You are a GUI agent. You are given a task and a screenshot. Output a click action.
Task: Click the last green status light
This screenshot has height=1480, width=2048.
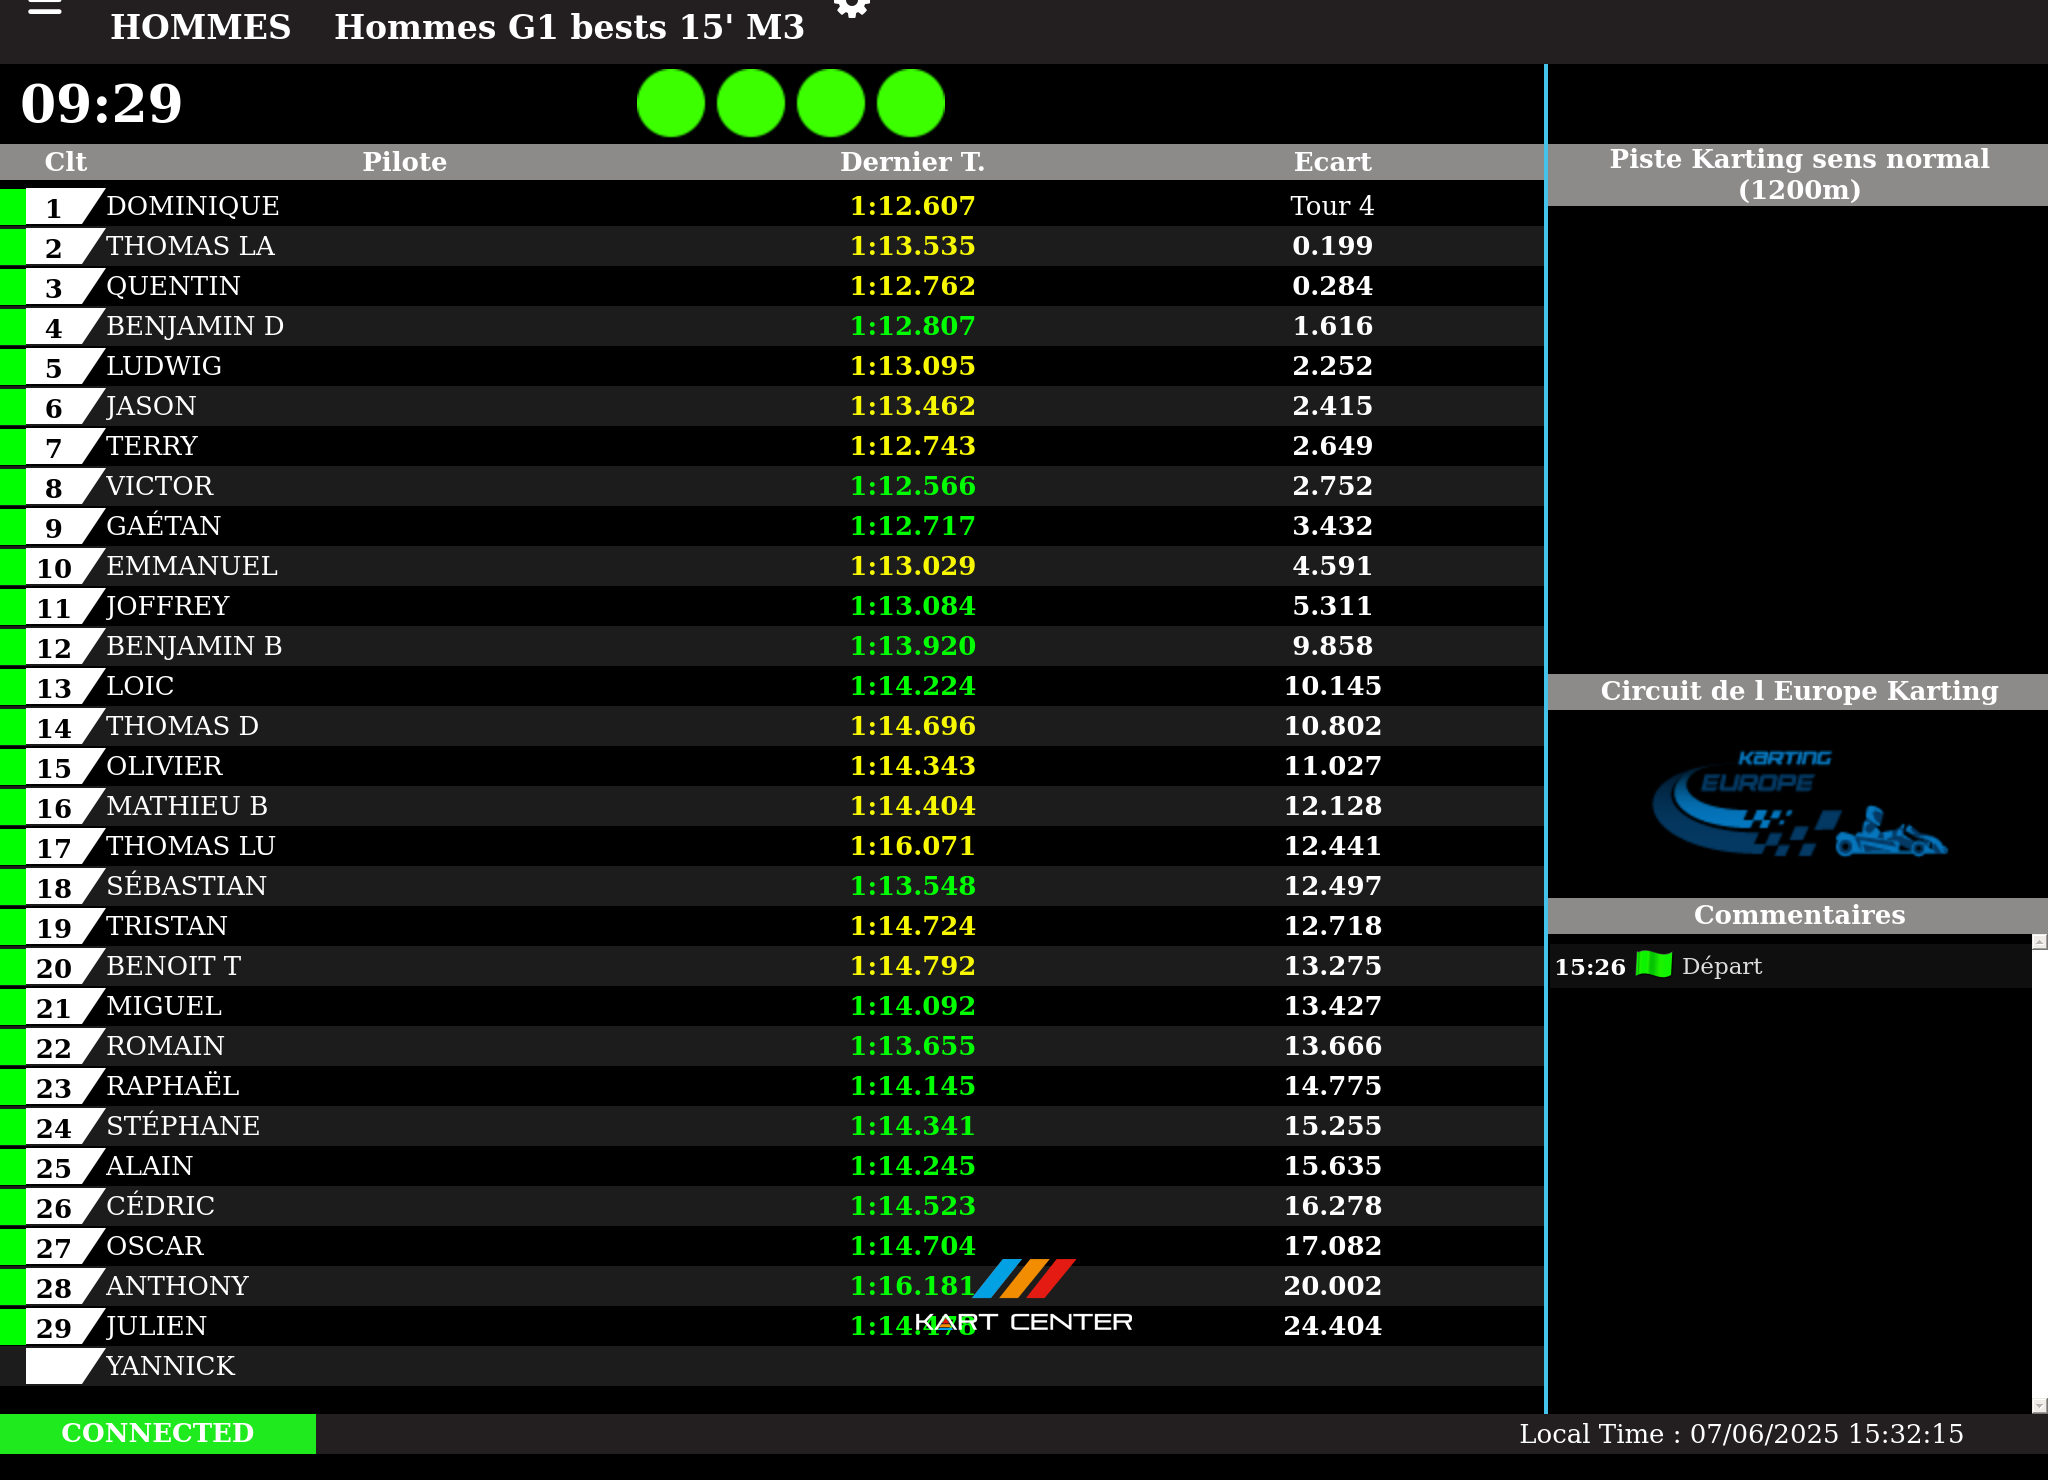911,103
